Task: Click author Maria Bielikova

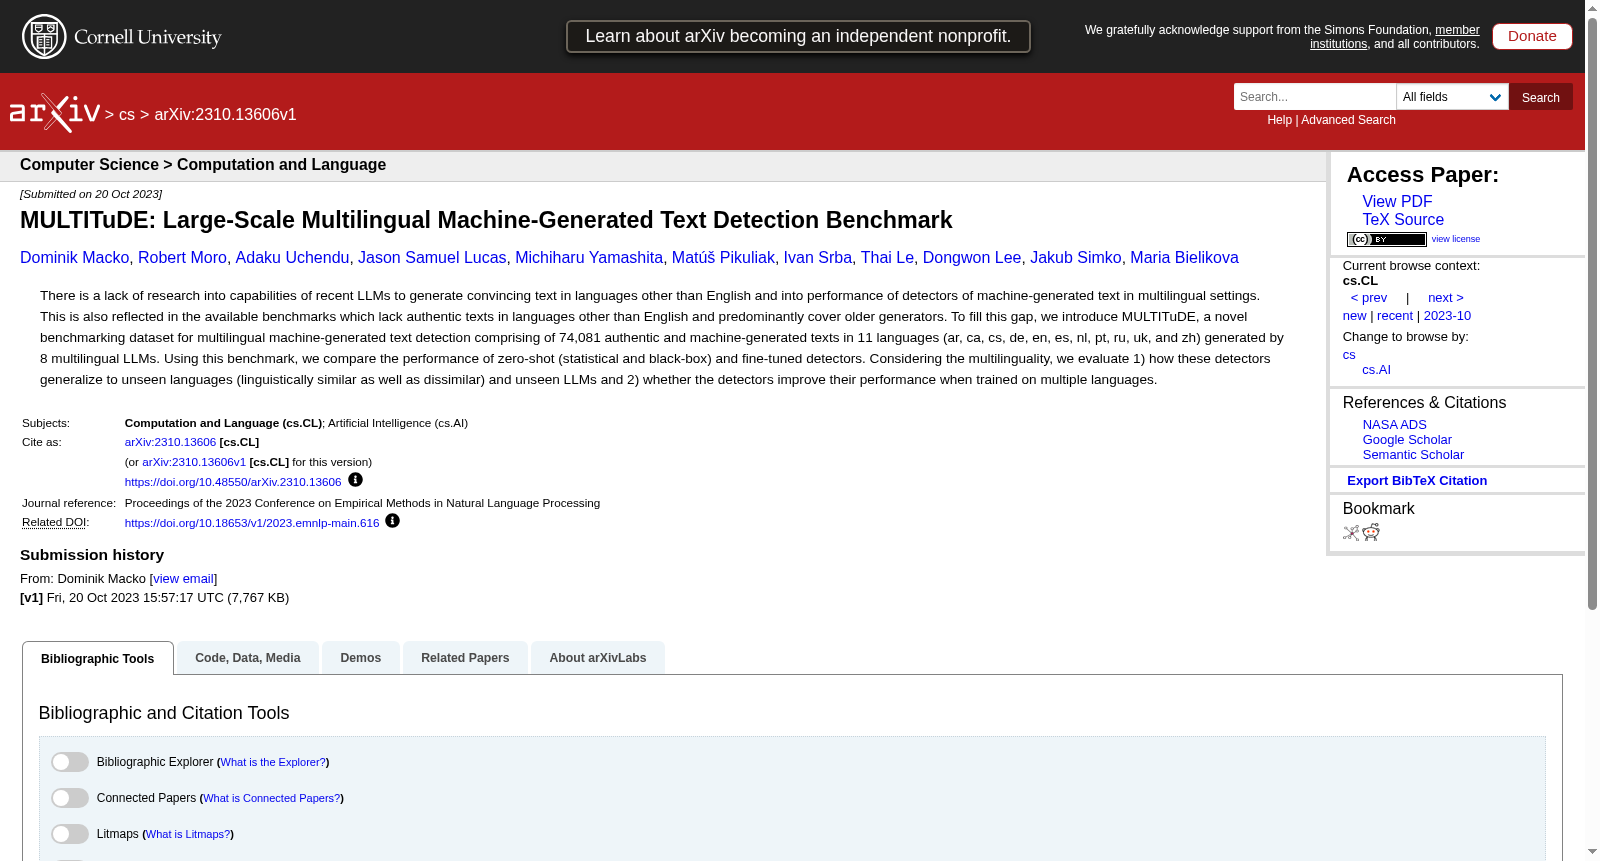Action: click(1184, 257)
